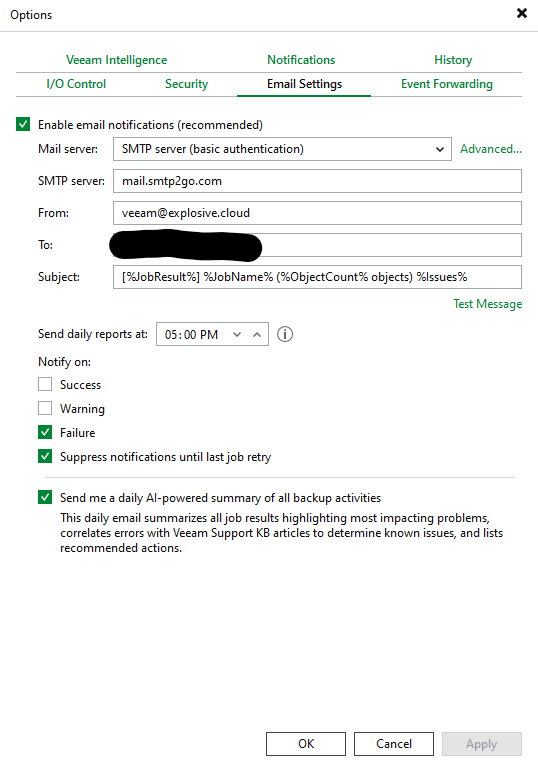This screenshot has height=770, width=538.
Task: Toggle Suppress notifications until last retry
Action: pos(45,456)
